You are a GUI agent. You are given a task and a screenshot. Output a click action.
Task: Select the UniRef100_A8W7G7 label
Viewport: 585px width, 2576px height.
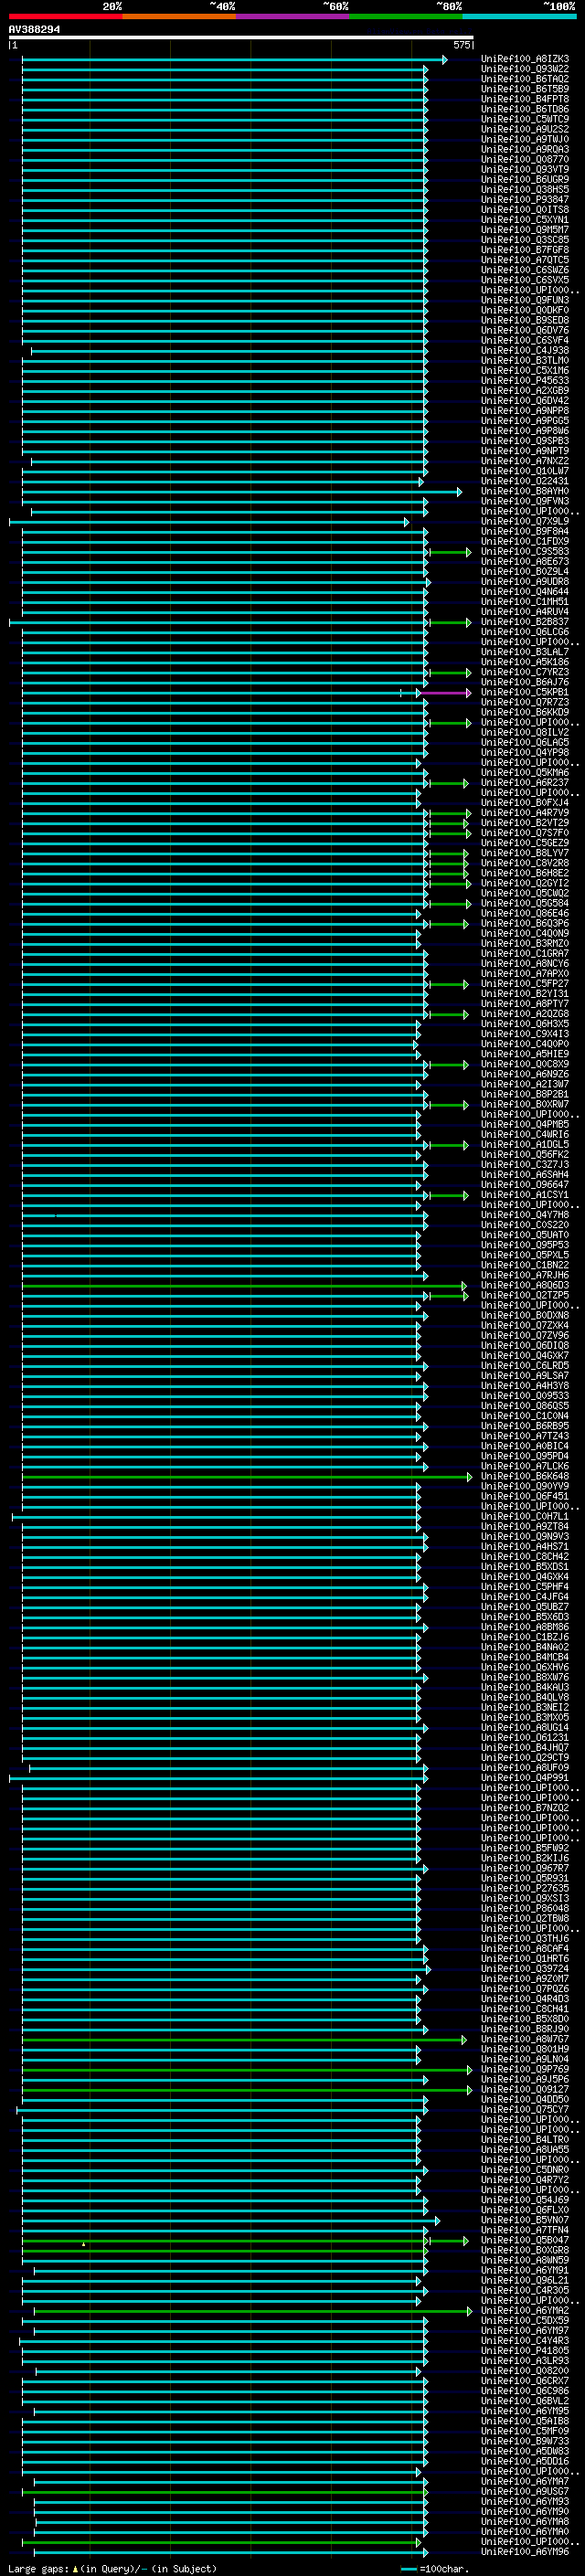tap(525, 2039)
